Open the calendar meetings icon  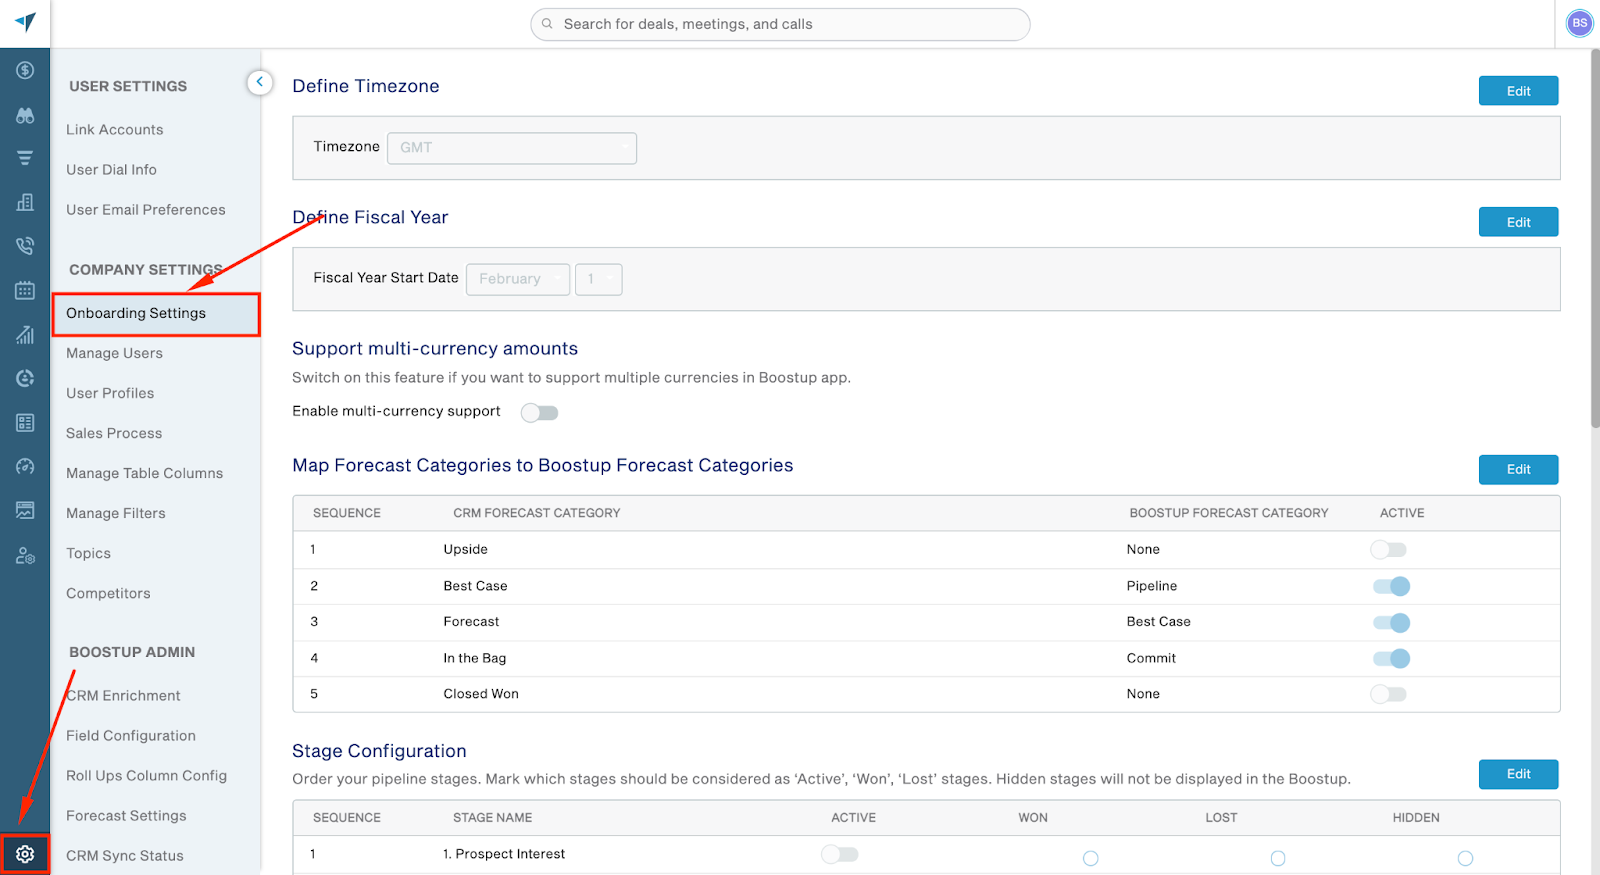coord(25,290)
